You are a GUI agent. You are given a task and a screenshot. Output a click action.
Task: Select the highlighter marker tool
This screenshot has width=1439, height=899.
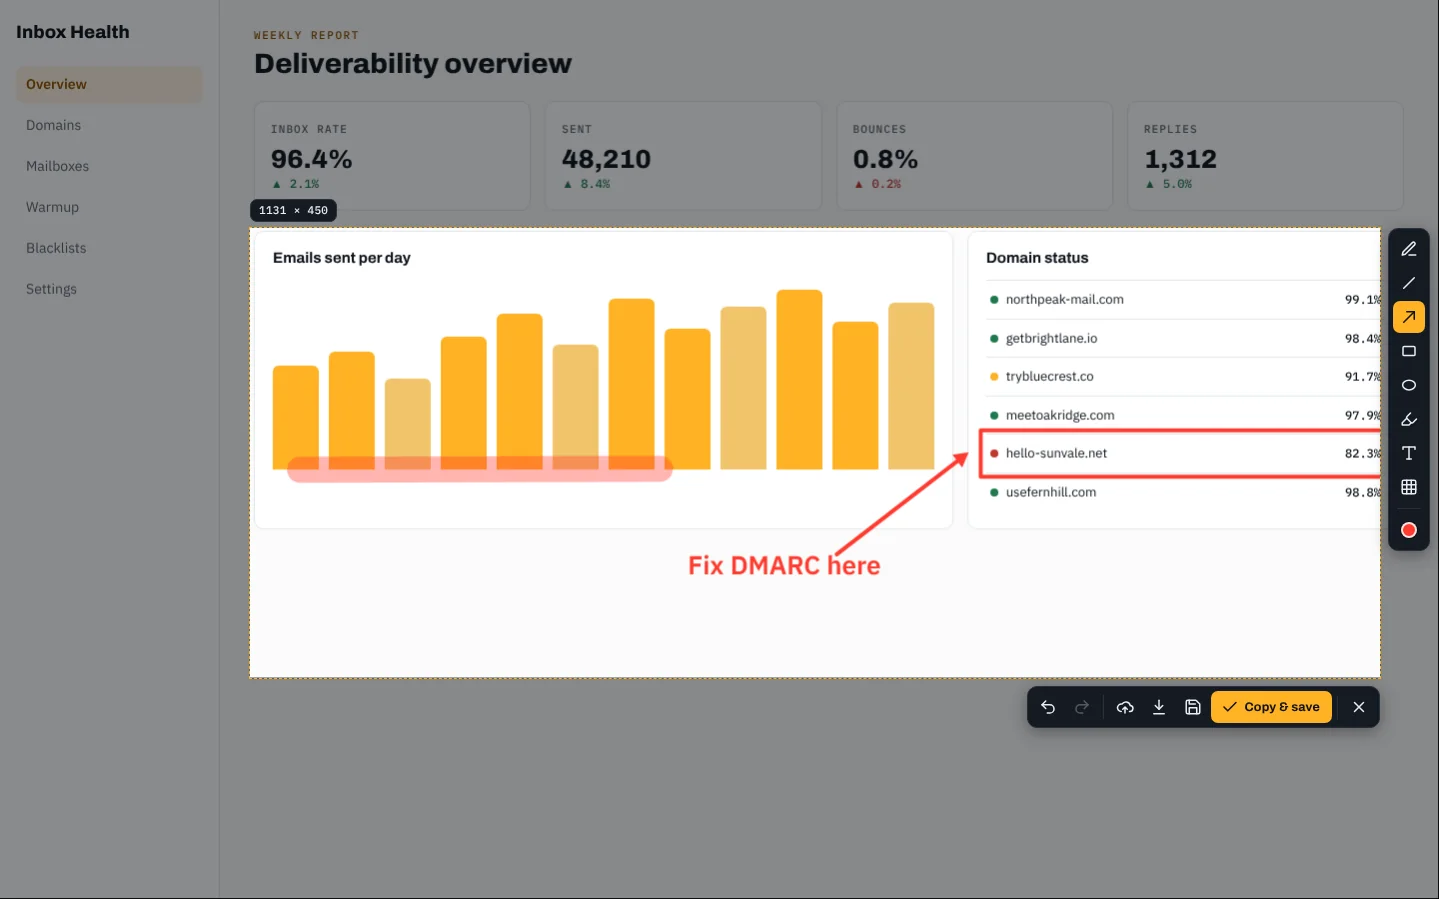tap(1408, 419)
